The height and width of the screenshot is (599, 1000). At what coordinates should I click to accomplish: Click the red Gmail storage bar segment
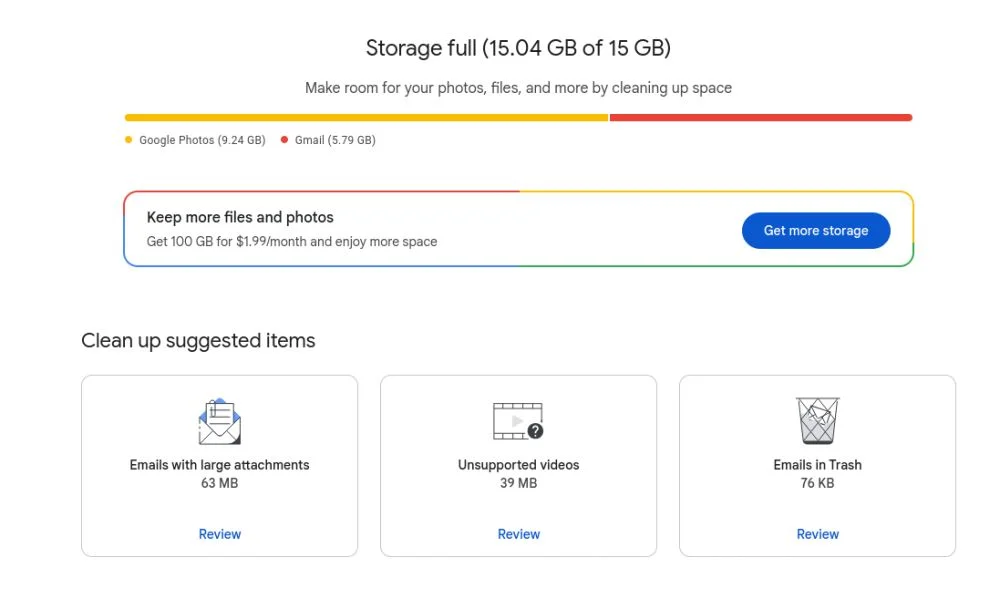point(760,117)
